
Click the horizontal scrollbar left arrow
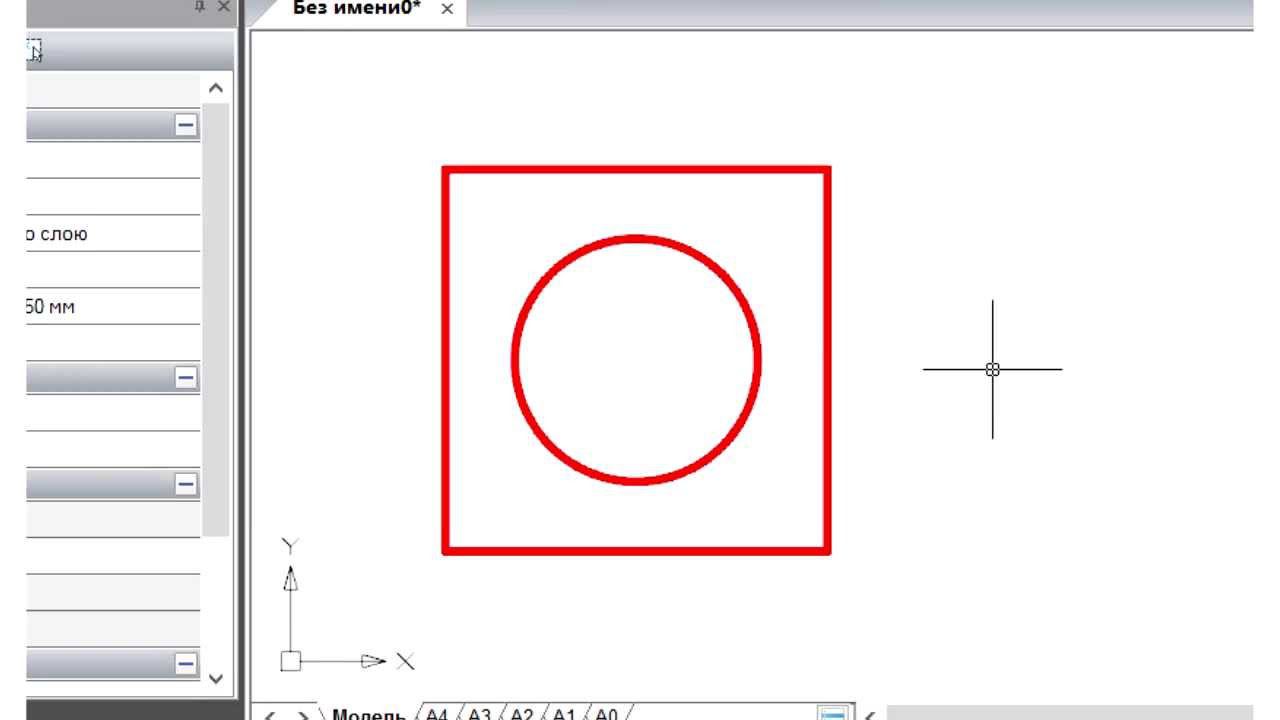coord(870,715)
